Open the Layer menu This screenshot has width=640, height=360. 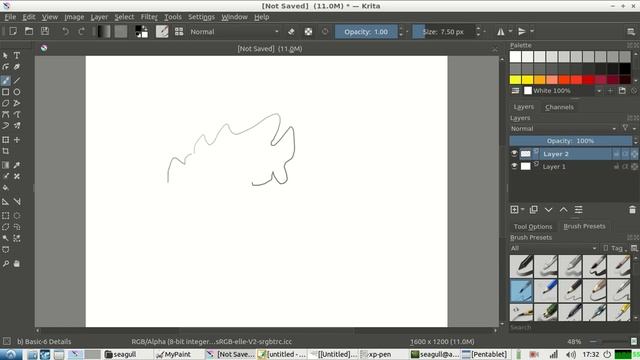coord(99,17)
